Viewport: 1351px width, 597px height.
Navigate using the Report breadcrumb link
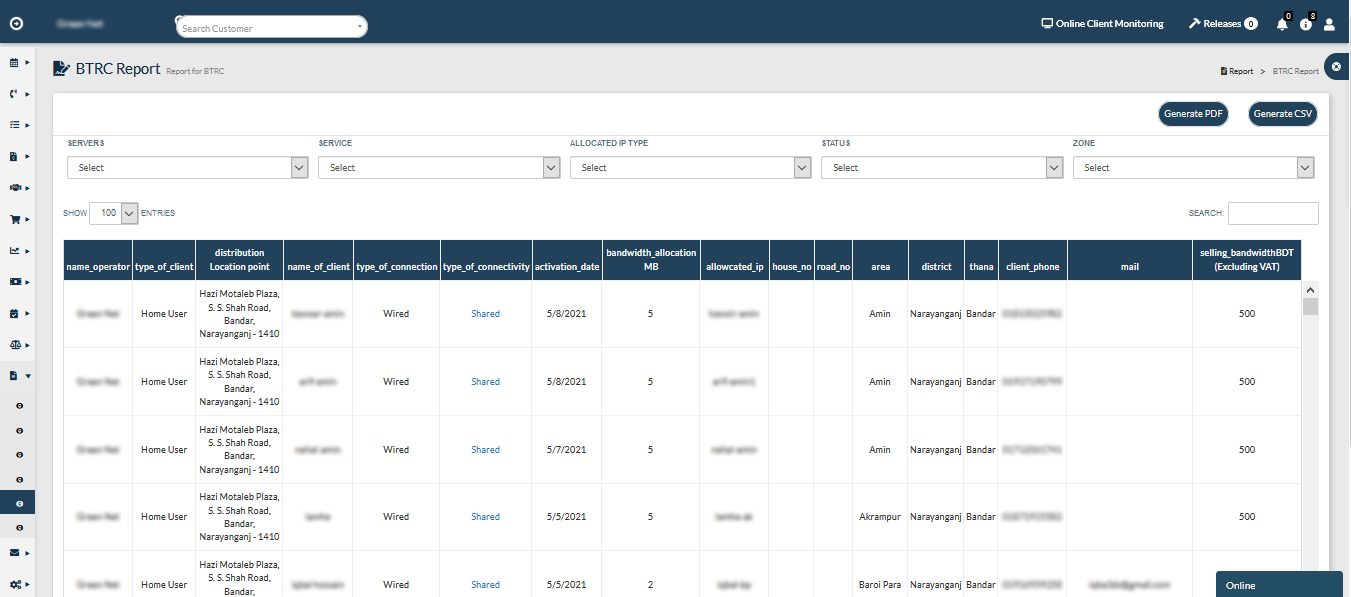pos(1243,71)
